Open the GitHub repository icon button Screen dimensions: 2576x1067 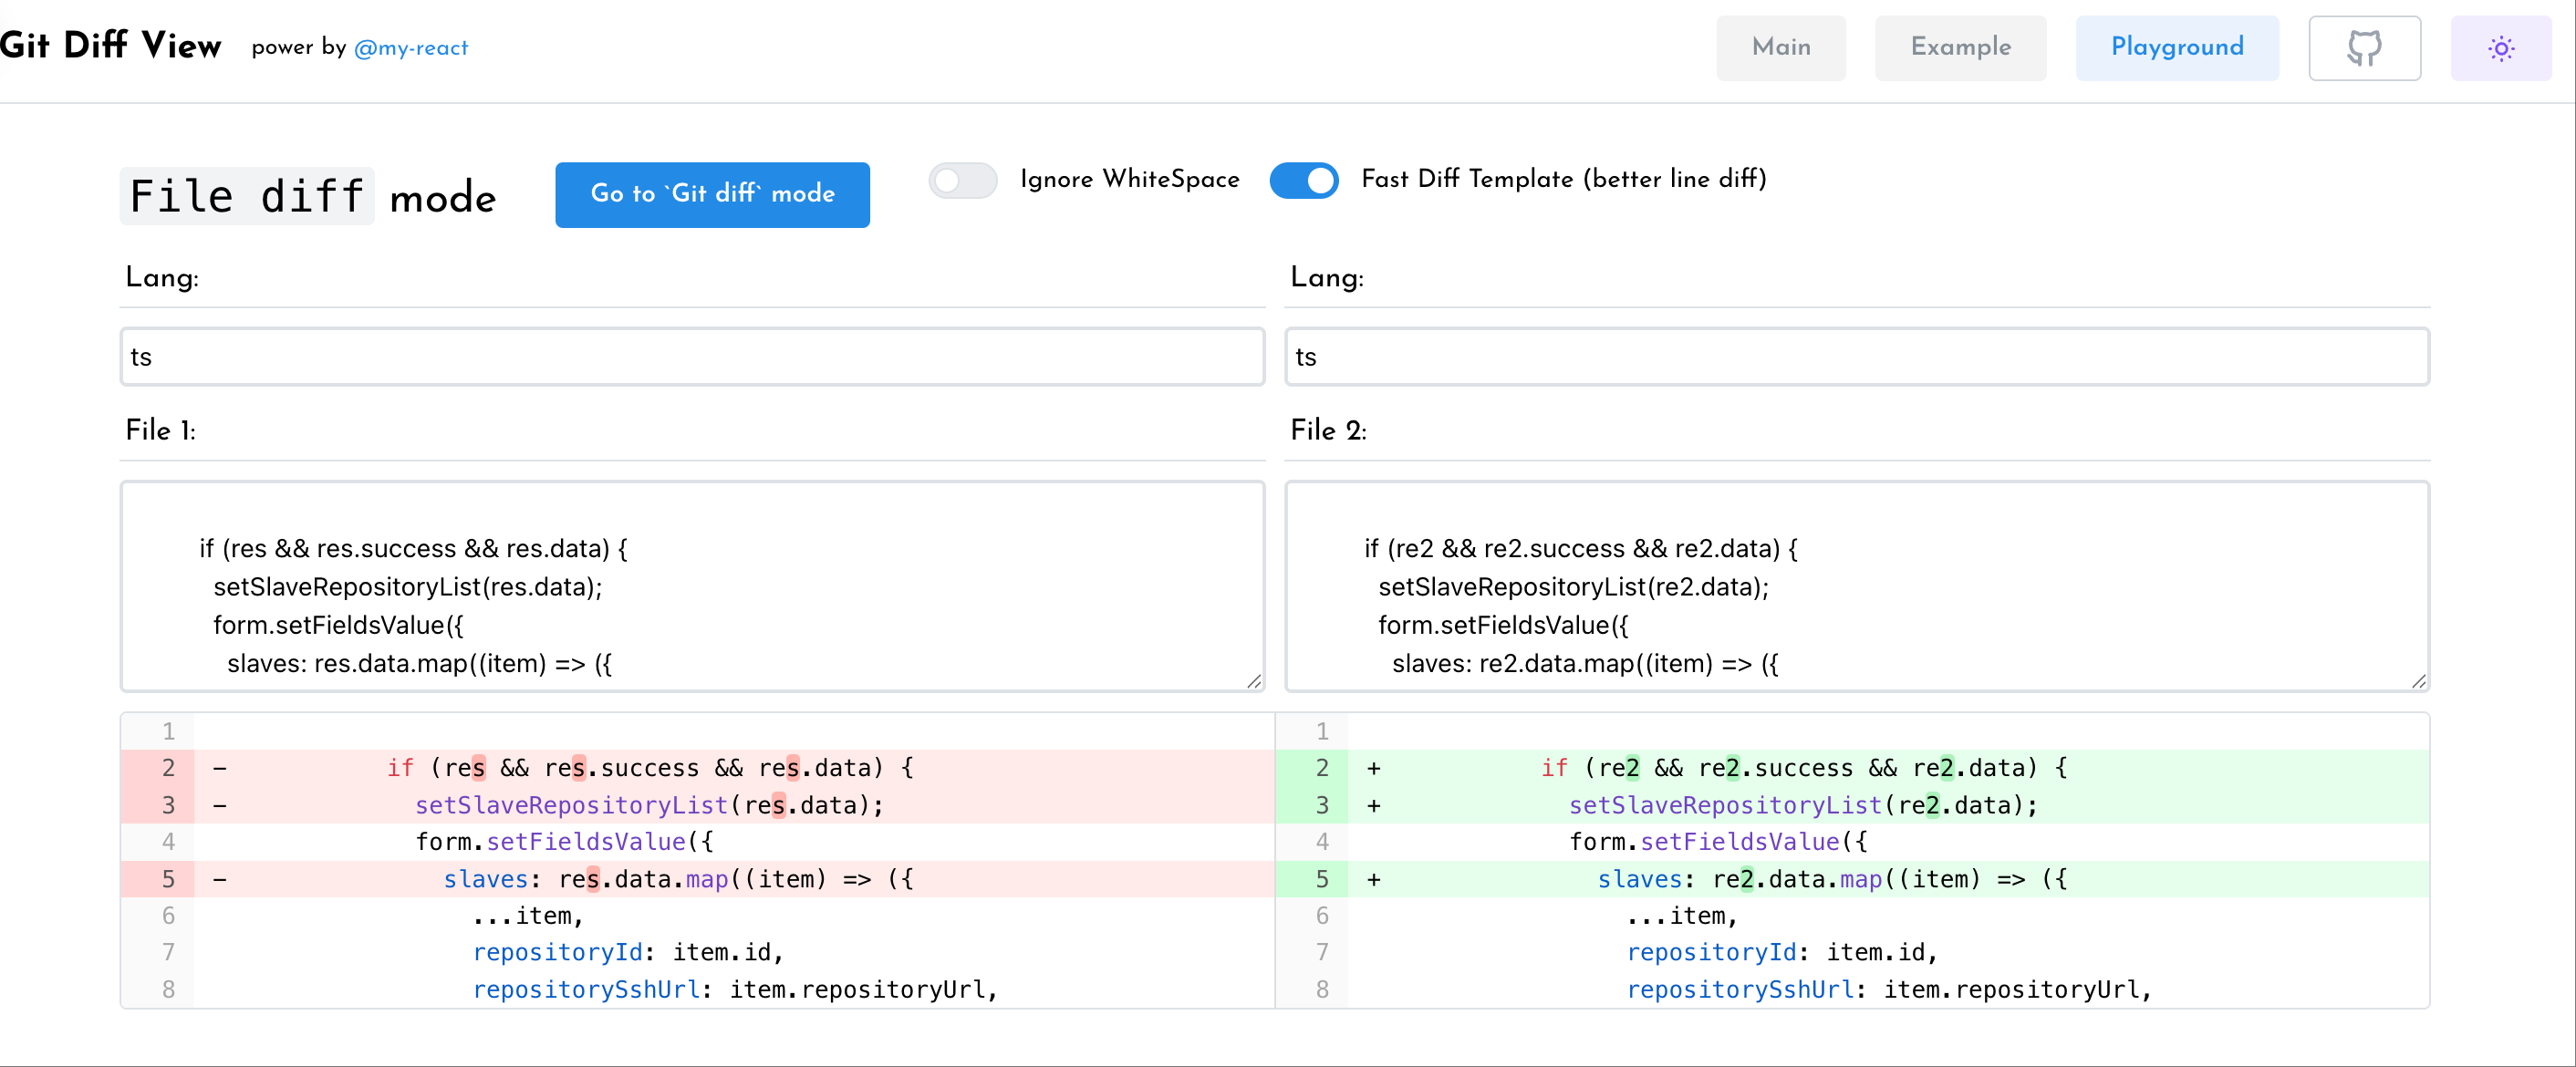(2364, 48)
